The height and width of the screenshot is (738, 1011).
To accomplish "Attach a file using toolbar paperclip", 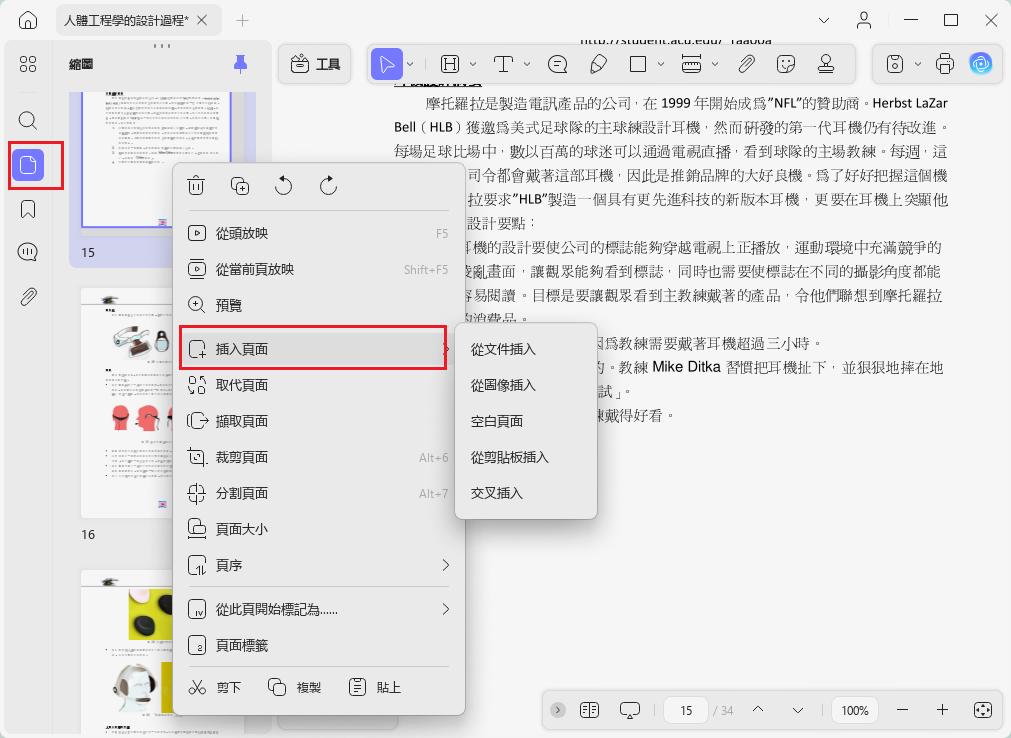I will click(746, 64).
